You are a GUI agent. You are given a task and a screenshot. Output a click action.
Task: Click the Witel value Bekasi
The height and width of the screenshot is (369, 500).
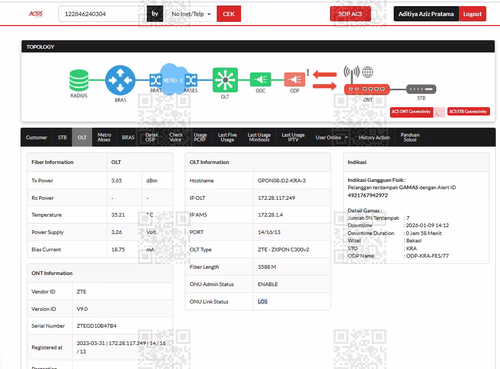click(x=414, y=241)
